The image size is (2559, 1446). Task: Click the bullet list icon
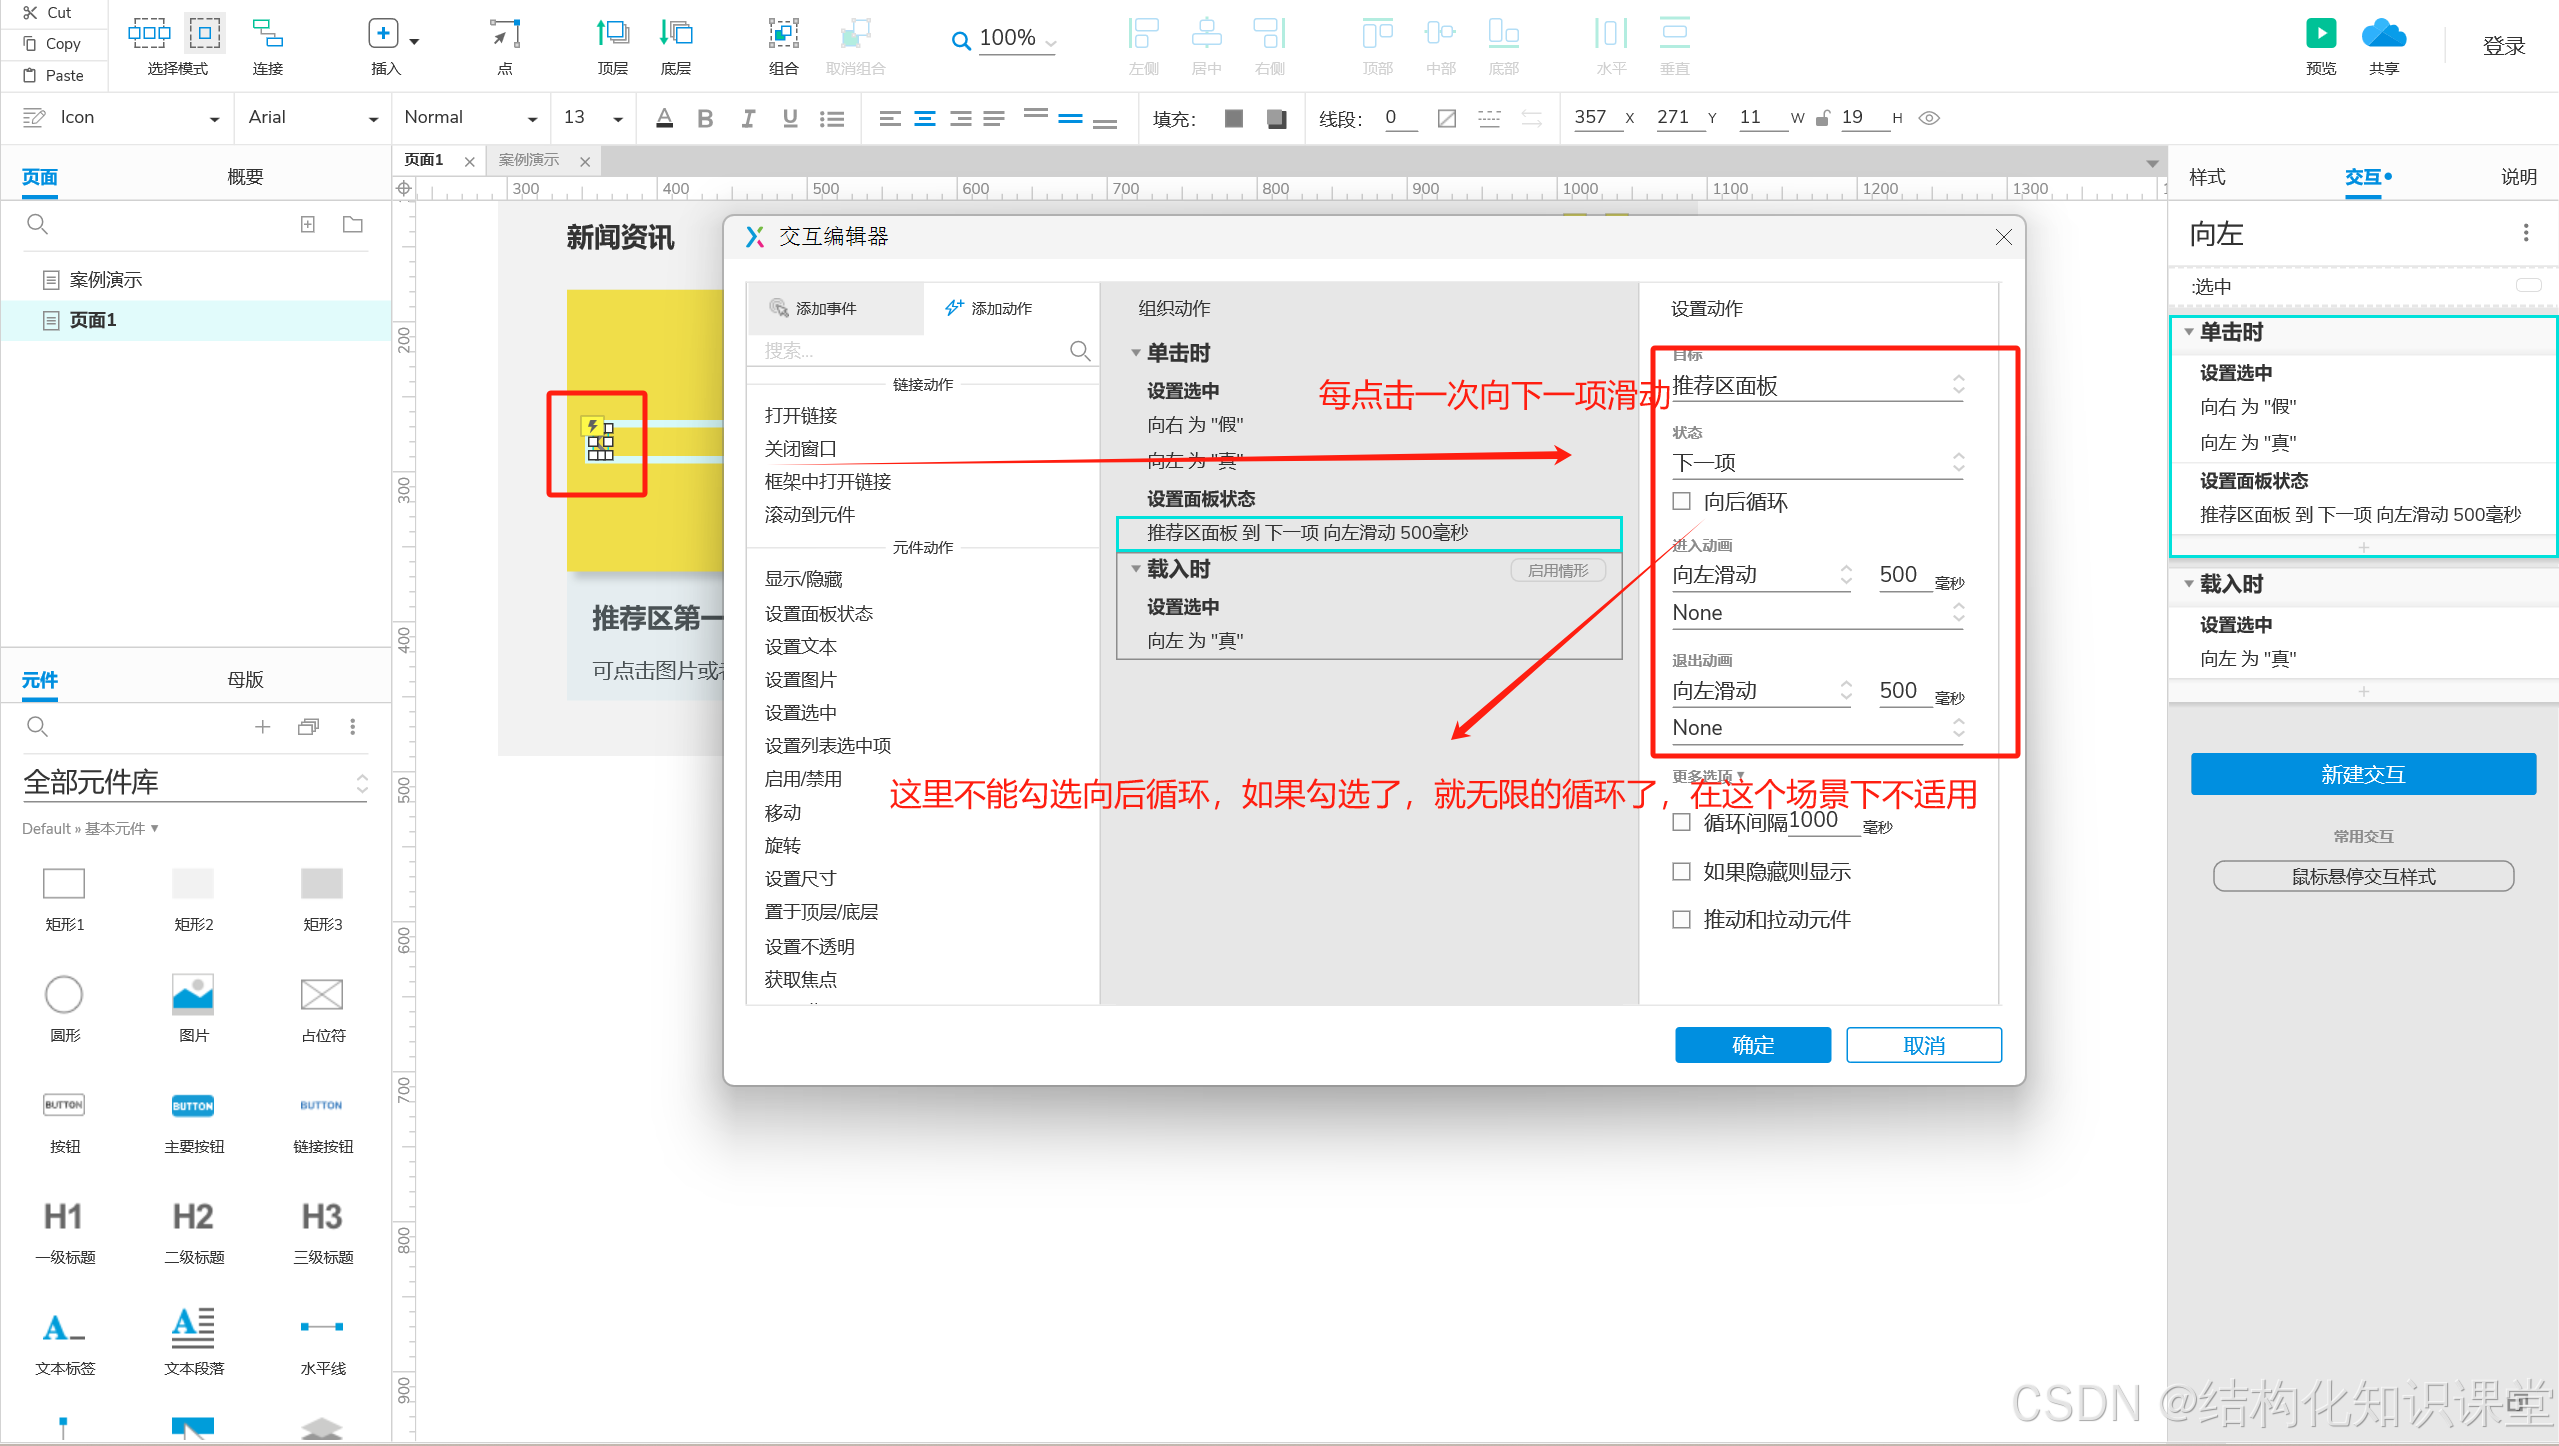(832, 118)
